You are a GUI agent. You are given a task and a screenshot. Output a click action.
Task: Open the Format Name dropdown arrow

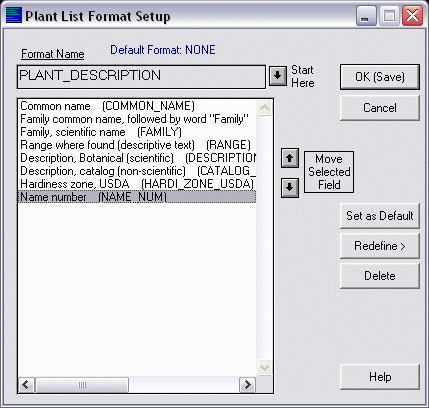click(x=278, y=76)
